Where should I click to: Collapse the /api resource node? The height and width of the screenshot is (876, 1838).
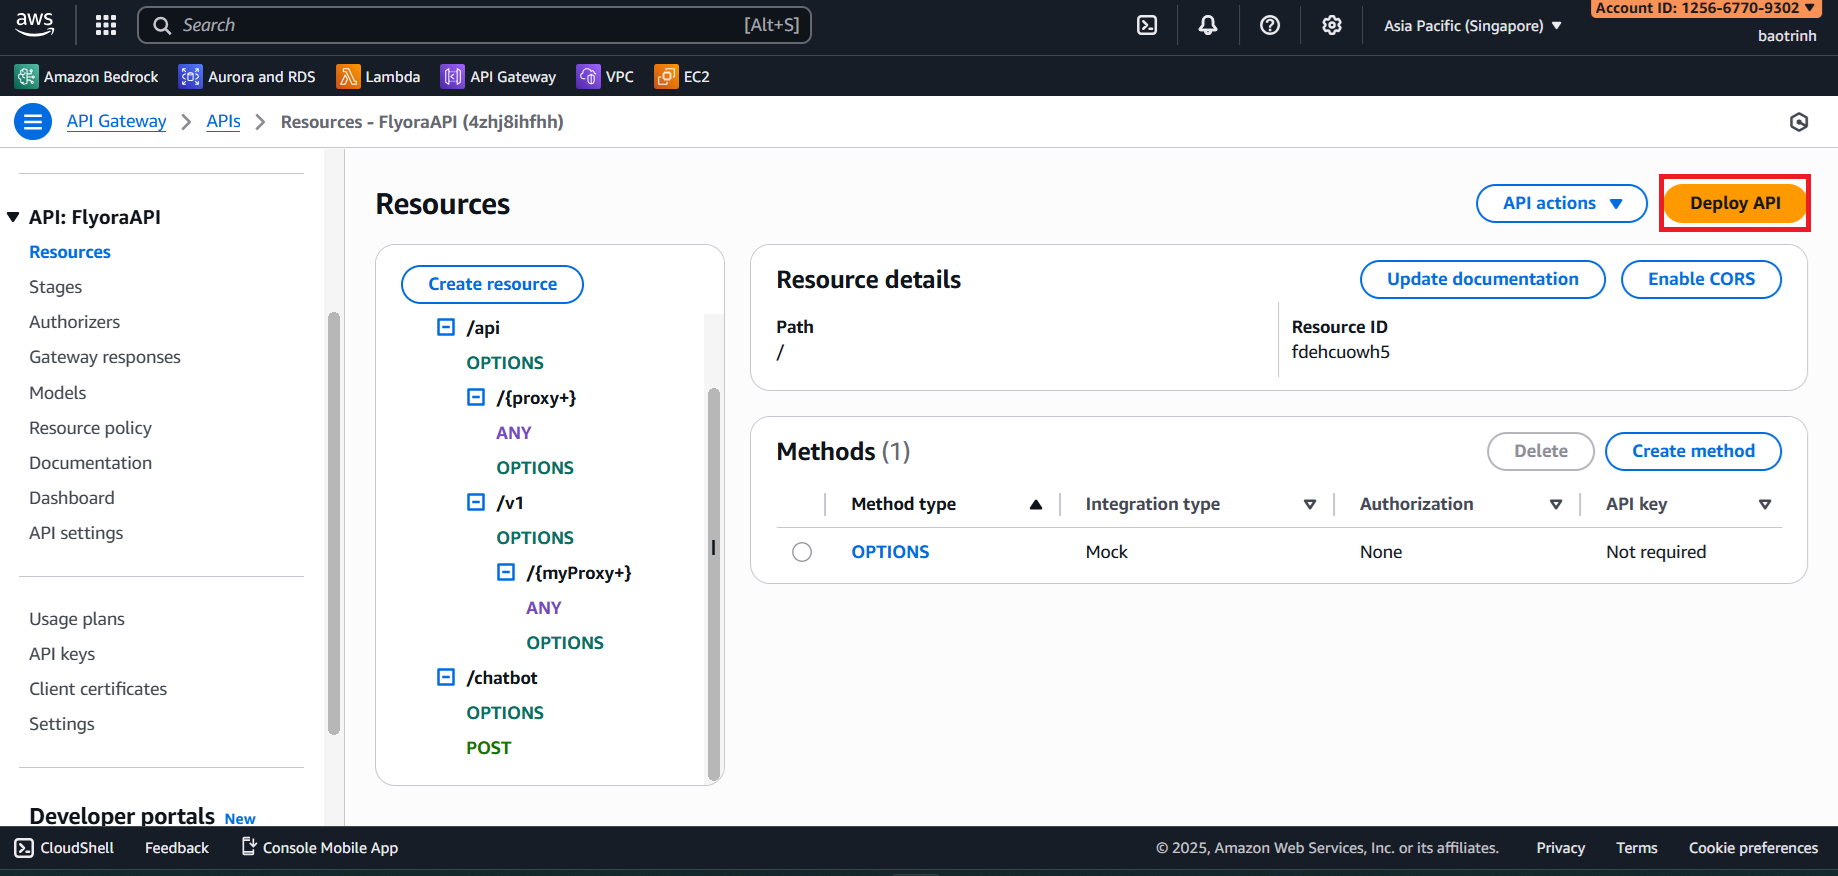point(446,328)
